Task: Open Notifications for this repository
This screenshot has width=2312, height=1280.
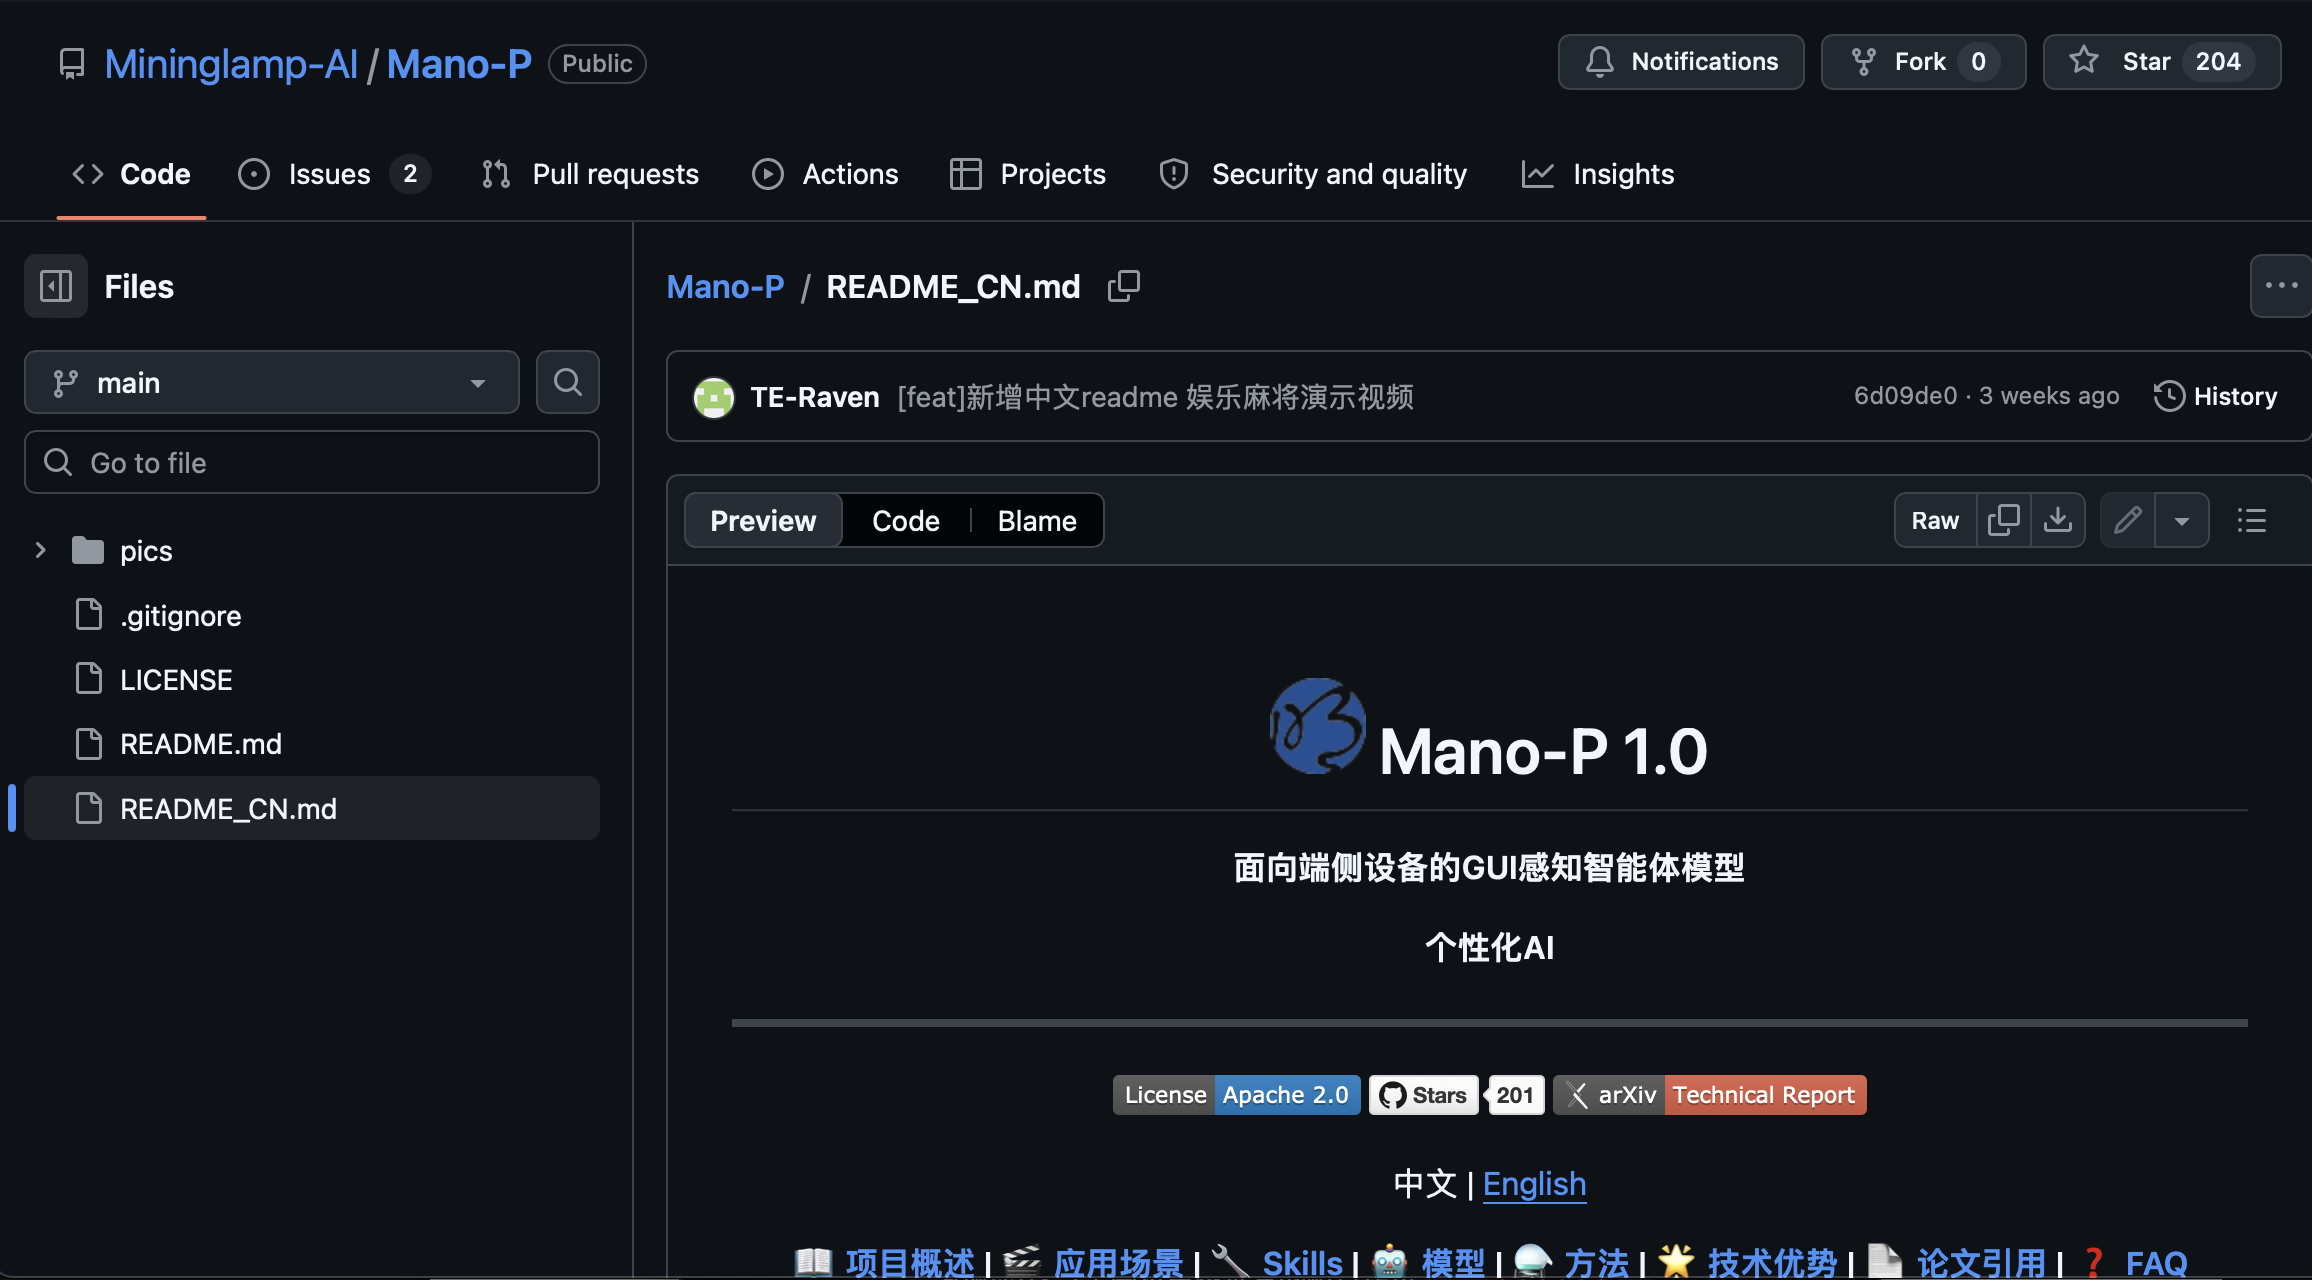Action: [x=1680, y=61]
